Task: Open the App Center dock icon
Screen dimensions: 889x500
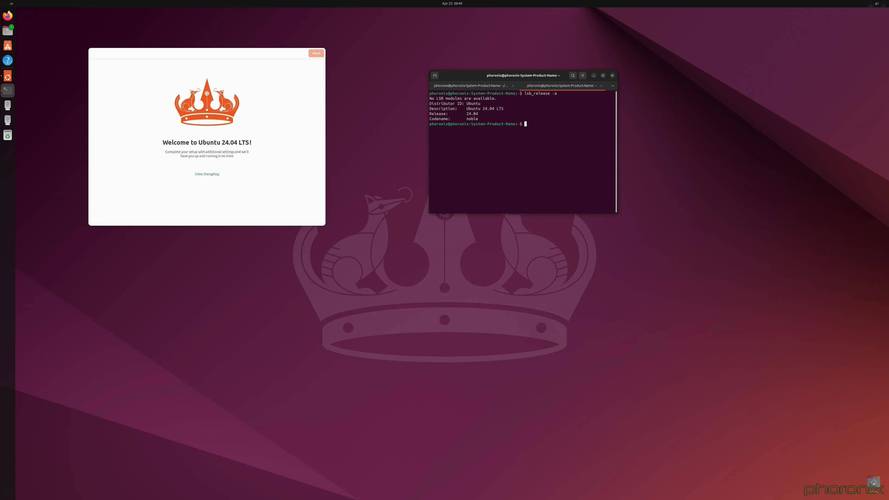Action: 8,46
